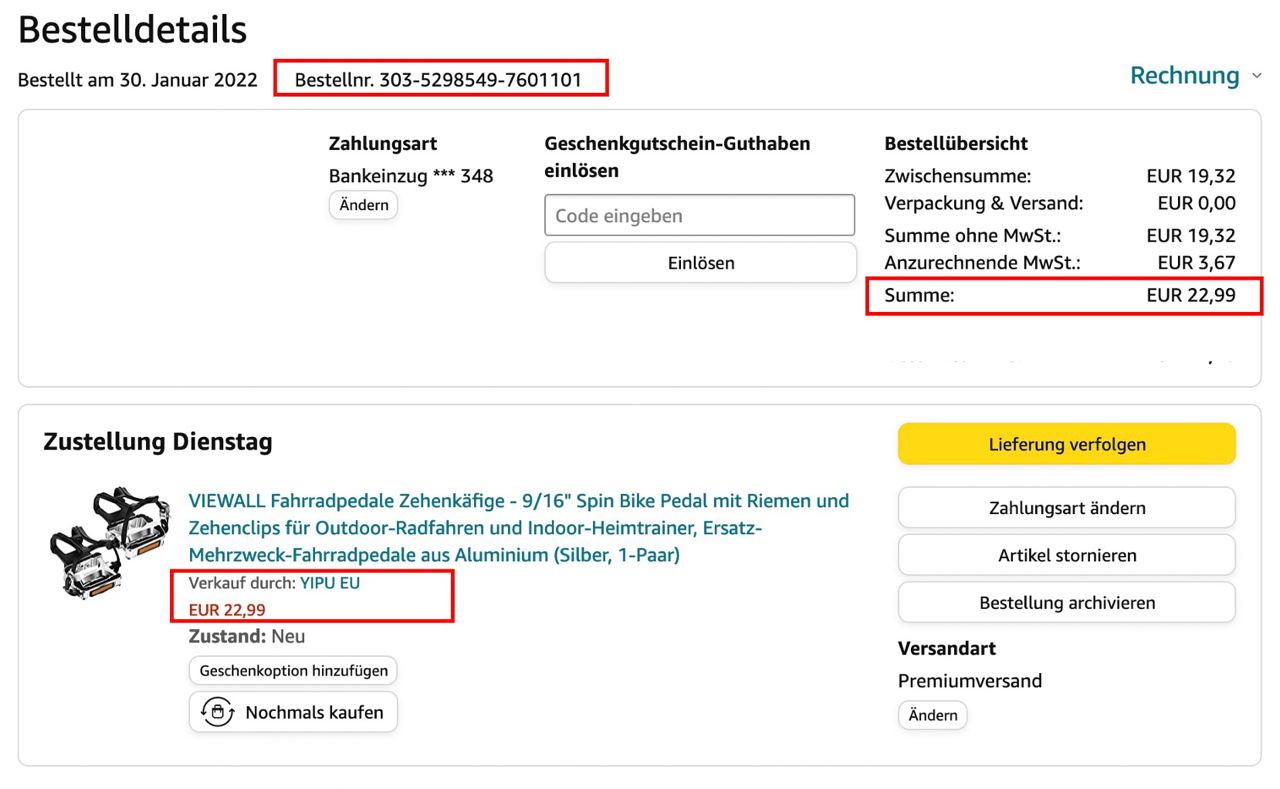Click the gift card code input field

click(700, 215)
